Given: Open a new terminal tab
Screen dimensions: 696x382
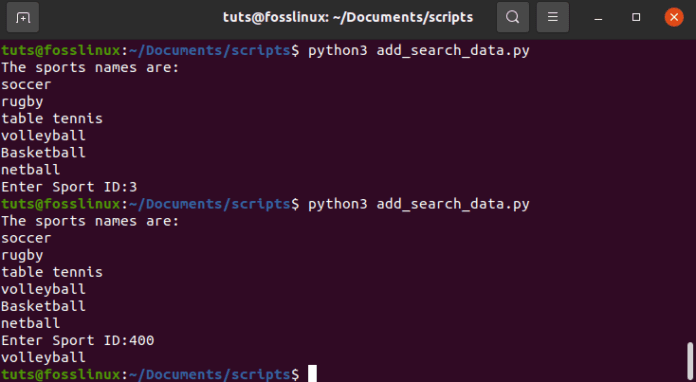Looking at the screenshot, I should click(x=23, y=17).
